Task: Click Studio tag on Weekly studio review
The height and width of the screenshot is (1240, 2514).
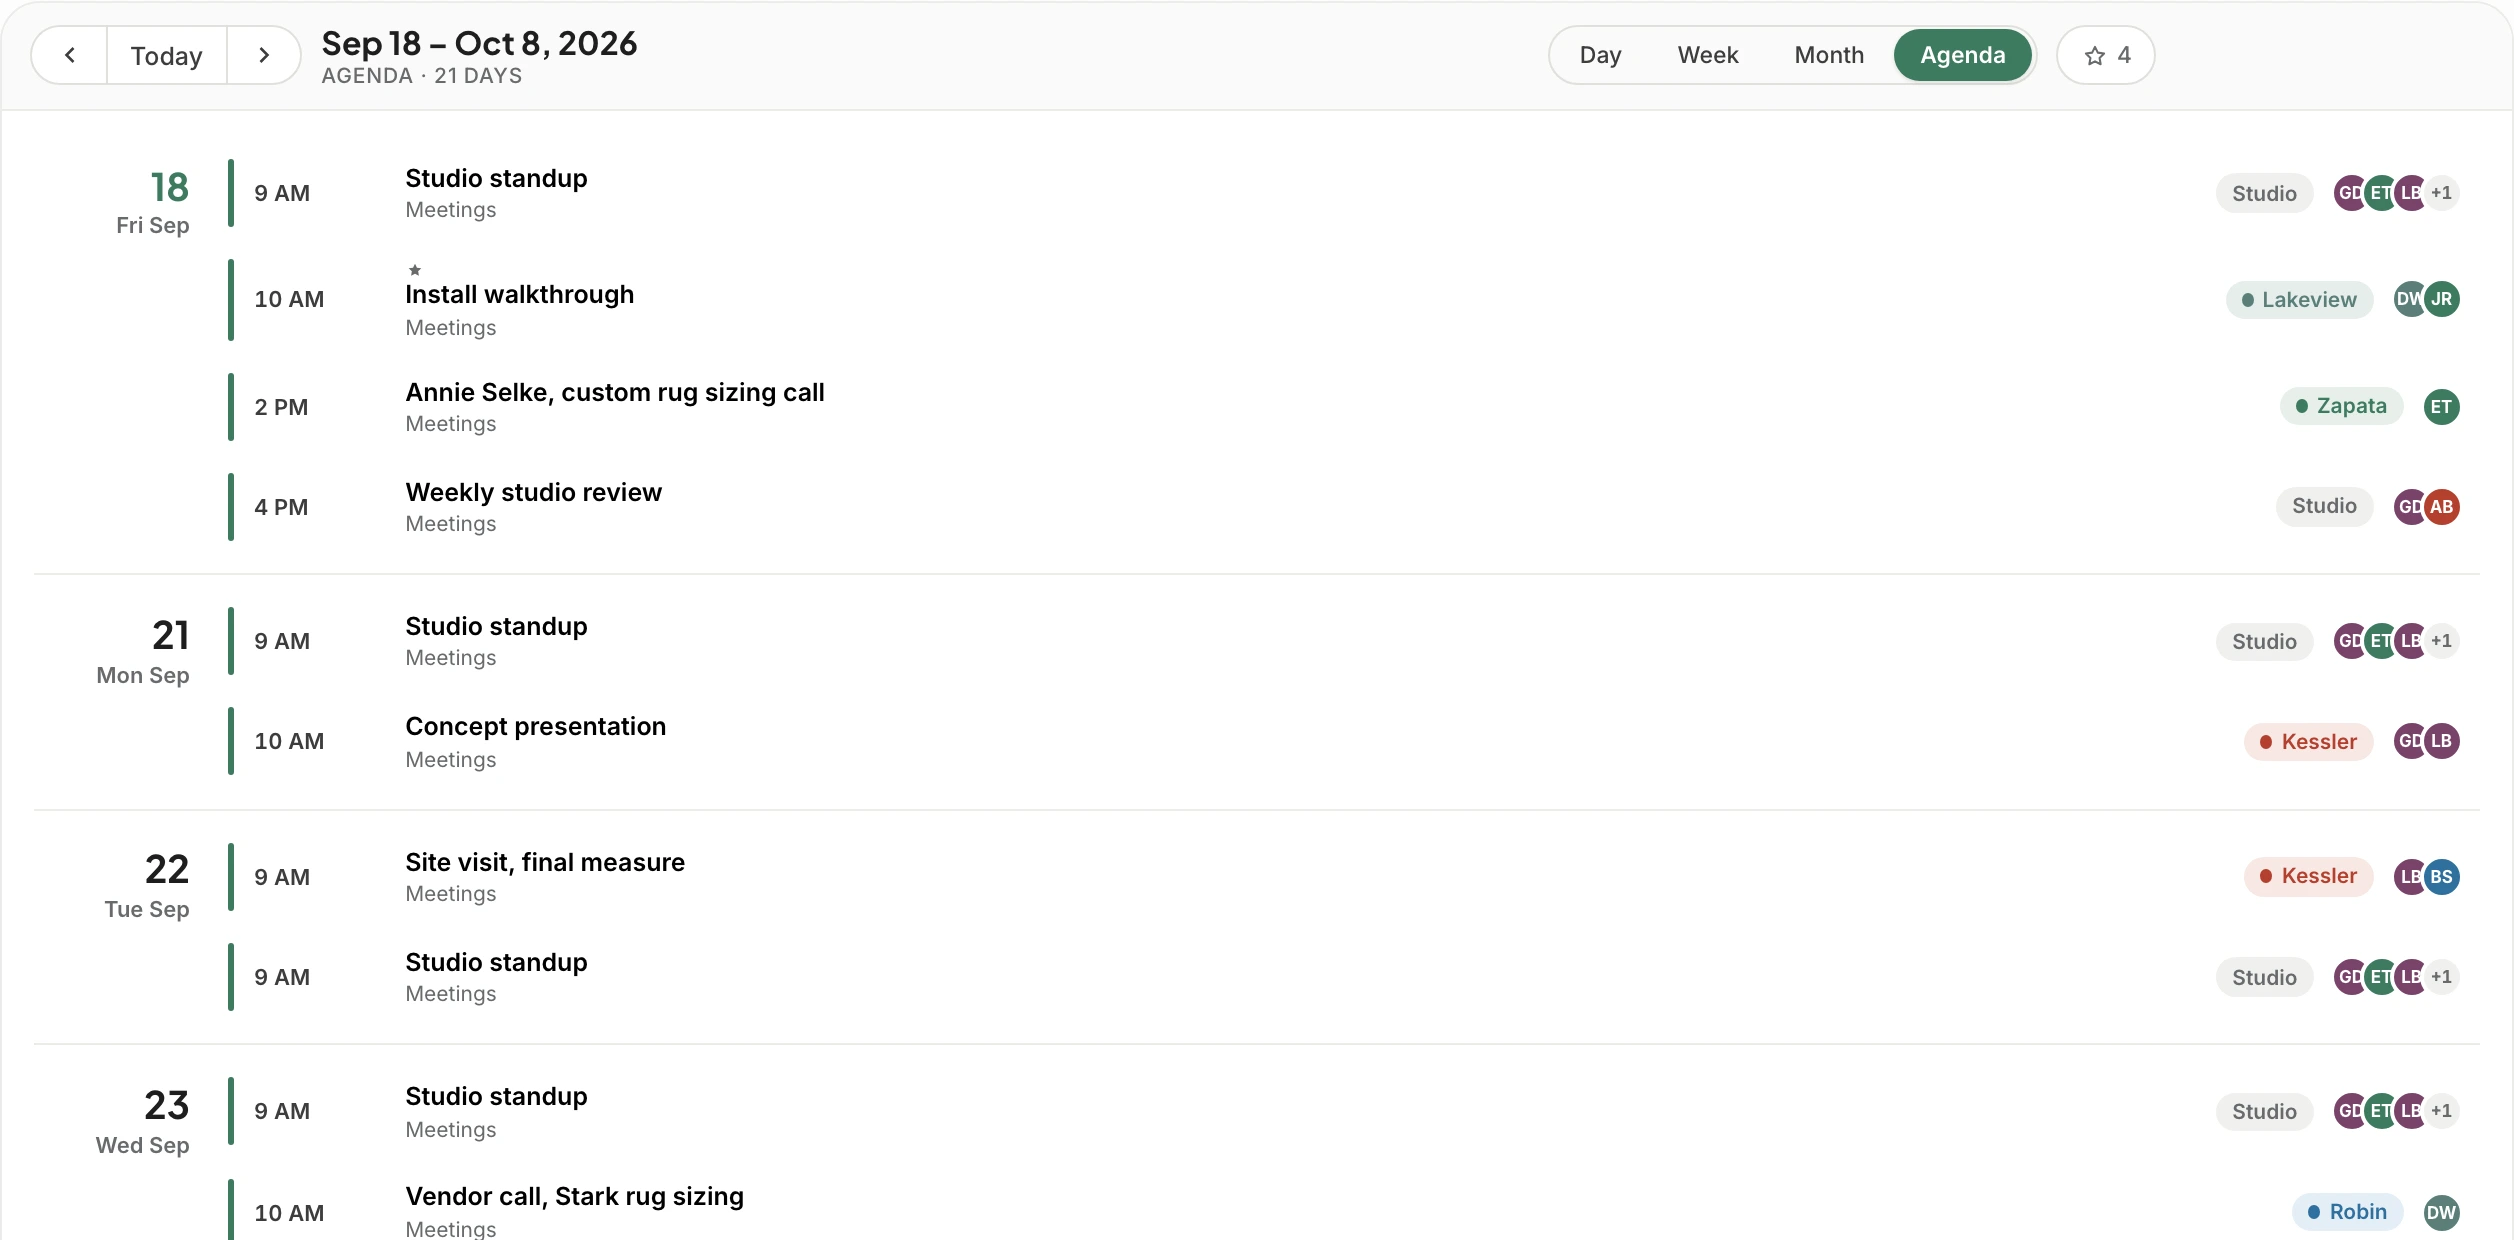Action: coord(2324,506)
